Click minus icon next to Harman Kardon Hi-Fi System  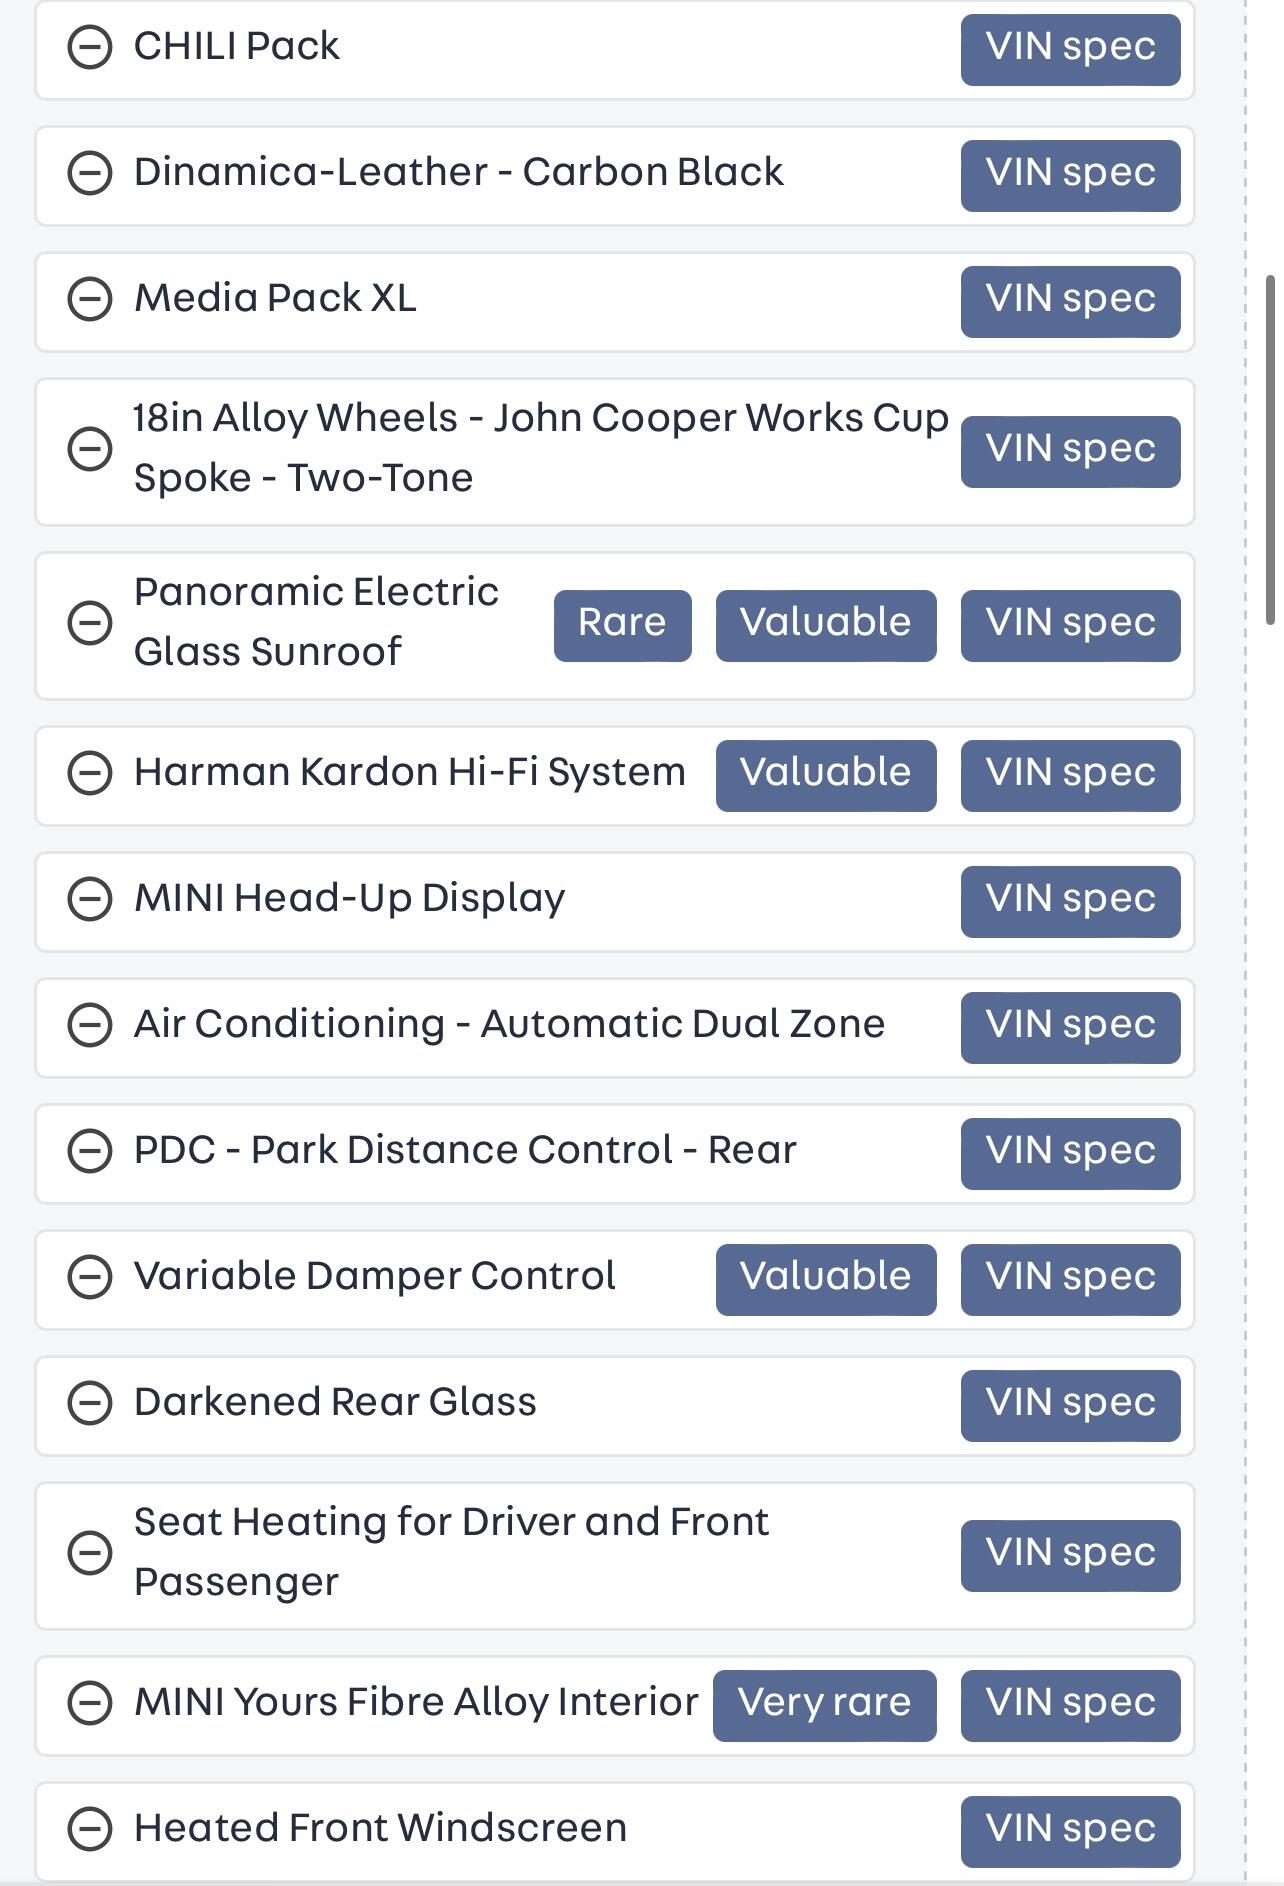click(89, 773)
